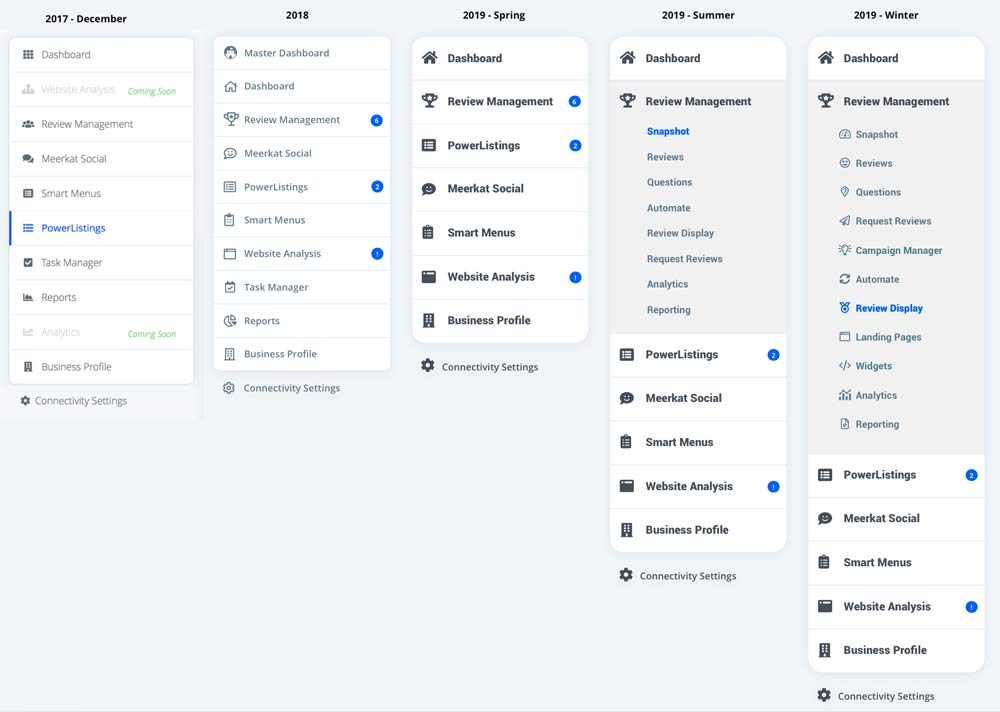Open Review Display in the 2019 Summer submenu
1000x712 pixels.
(x=680, y=234)
